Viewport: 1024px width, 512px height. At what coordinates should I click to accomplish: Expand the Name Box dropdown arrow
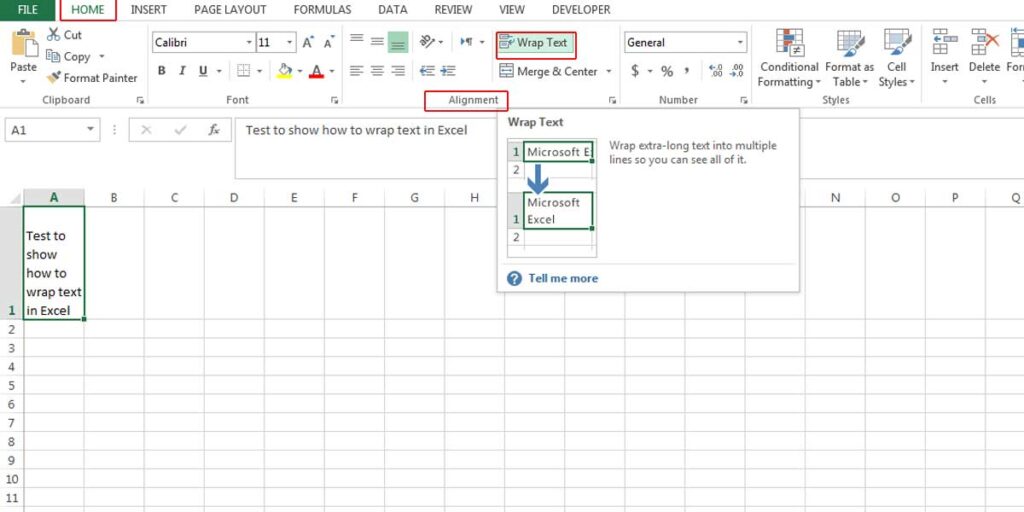point(90,130)
